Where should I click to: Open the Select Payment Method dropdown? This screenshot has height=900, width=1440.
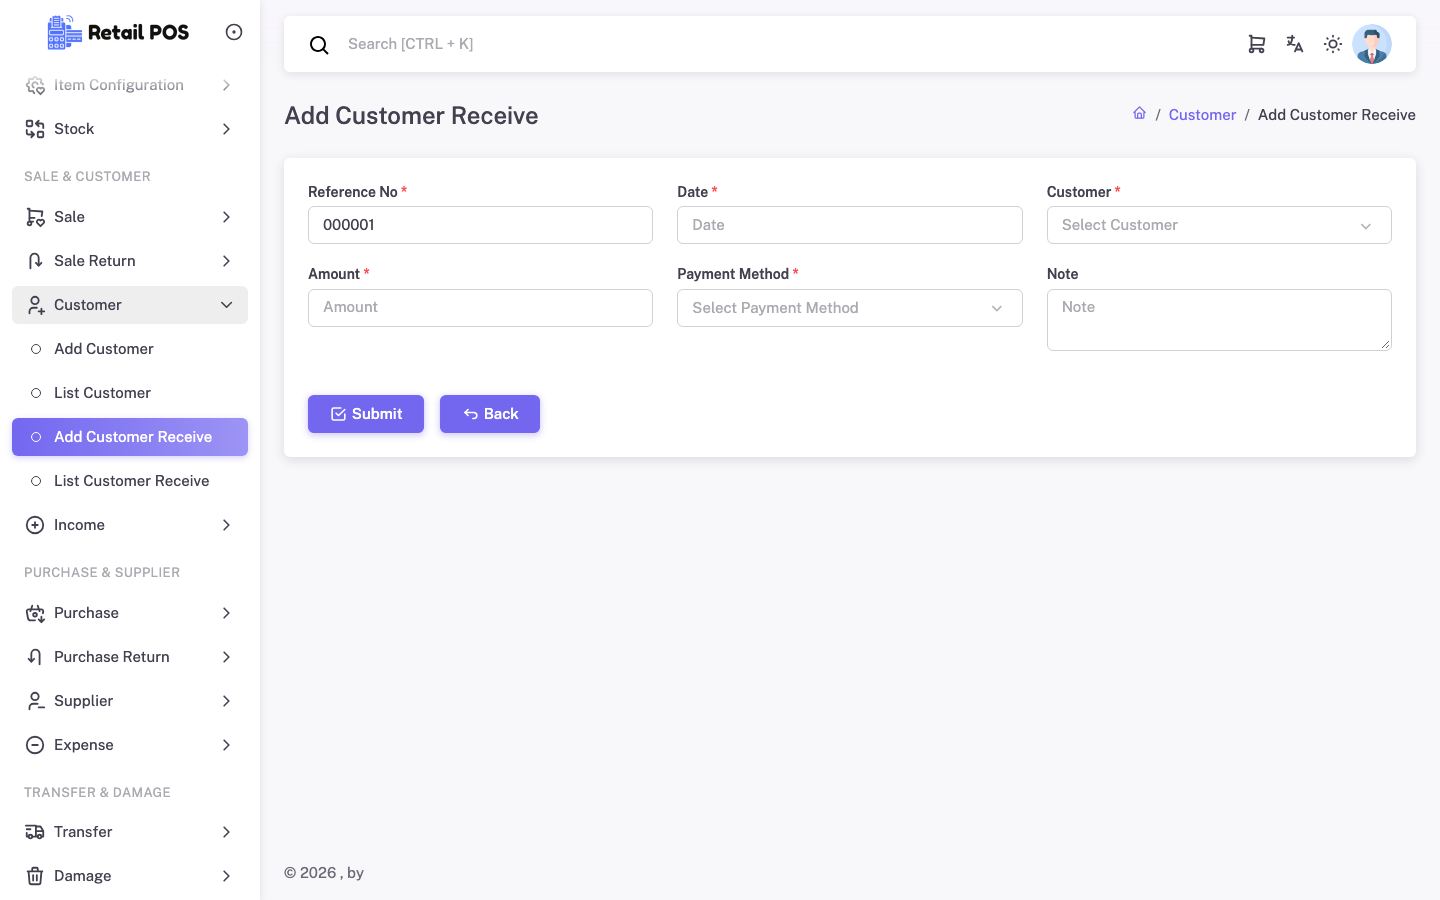[850, 308]
